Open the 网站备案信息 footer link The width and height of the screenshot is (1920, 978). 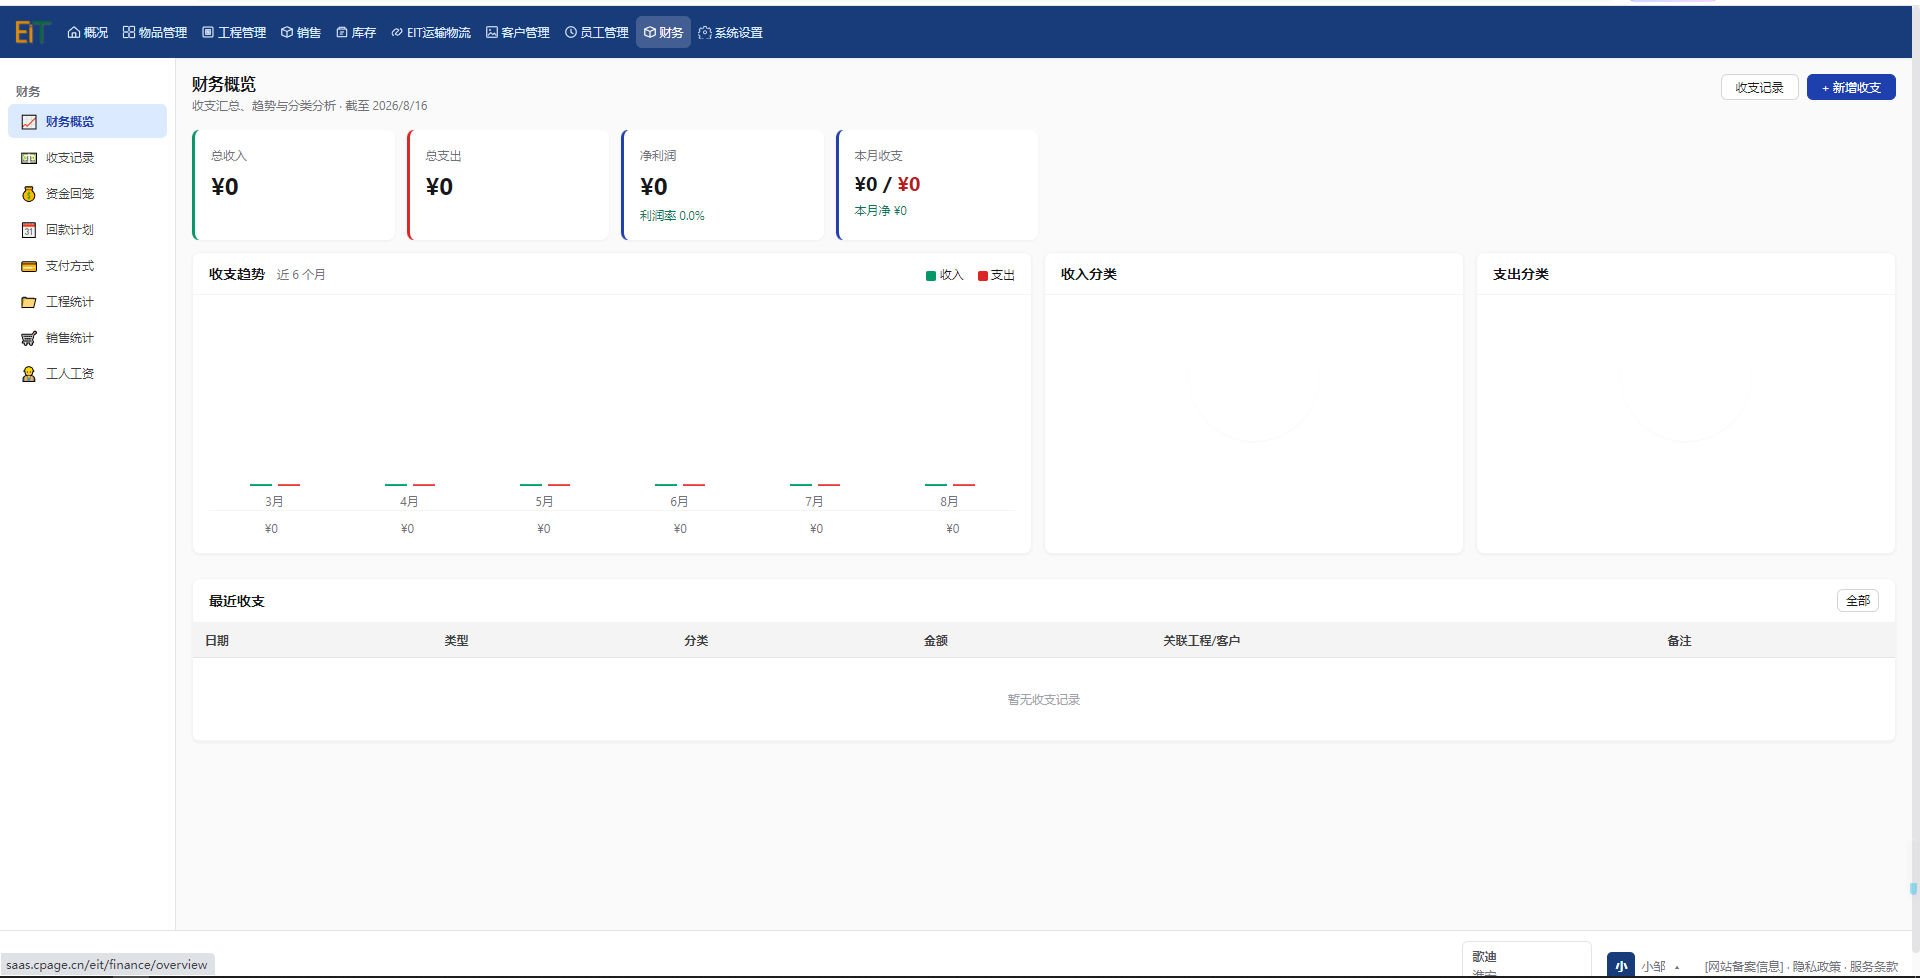1744,966
